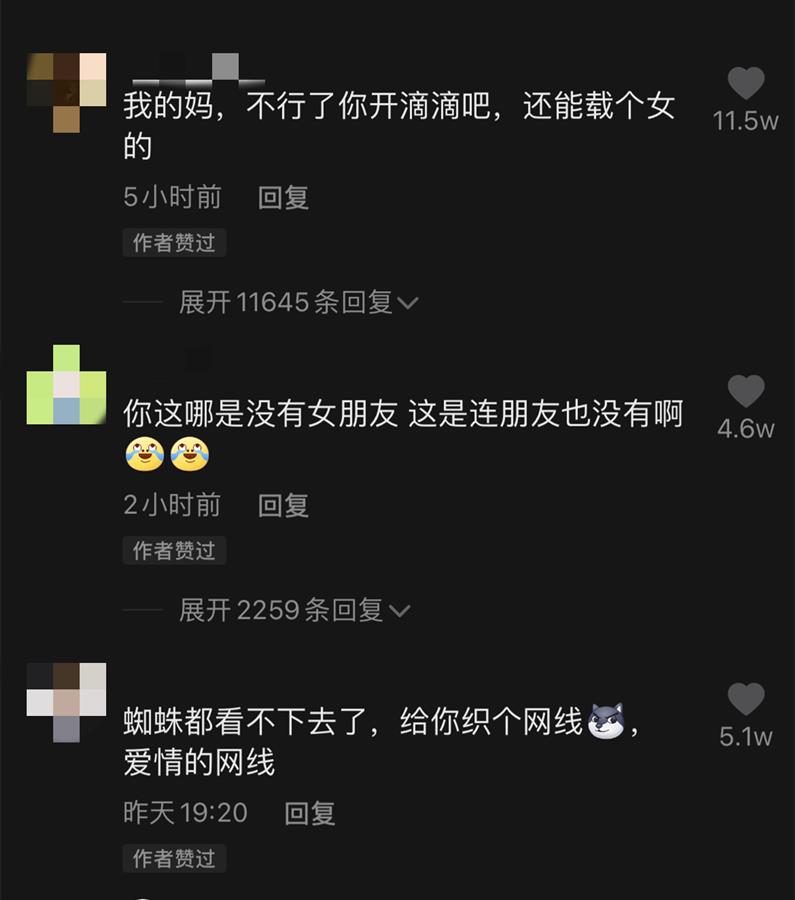The height and width of the screenshot is (900, 795).
Task: Tap the husky dog emoji in spider comment
Action: click(x=607, y=720)
